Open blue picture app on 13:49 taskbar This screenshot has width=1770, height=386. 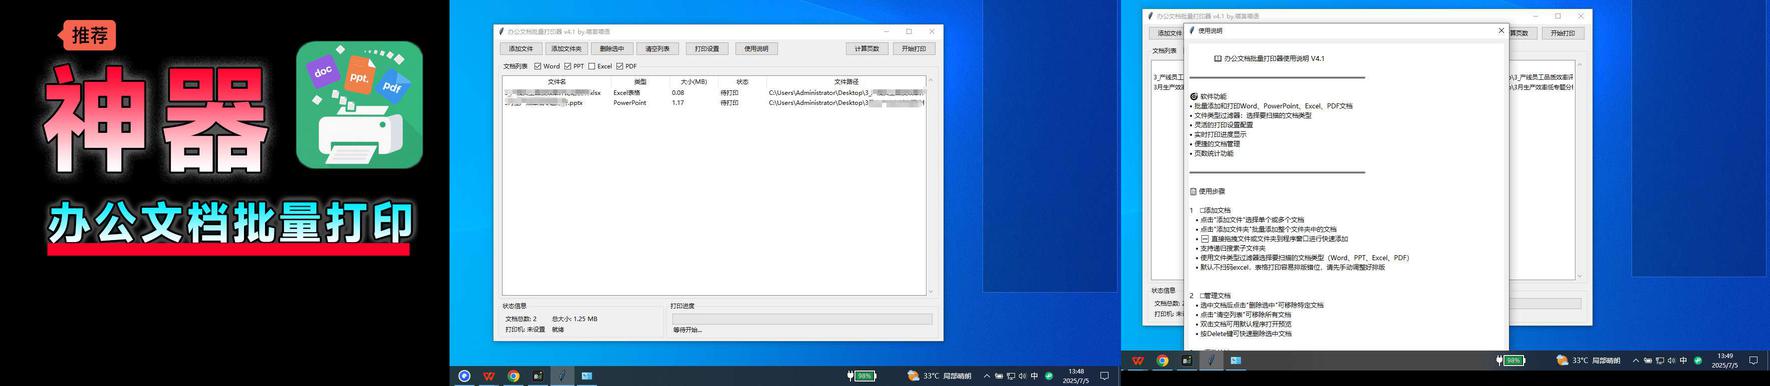click(1236, 361)
